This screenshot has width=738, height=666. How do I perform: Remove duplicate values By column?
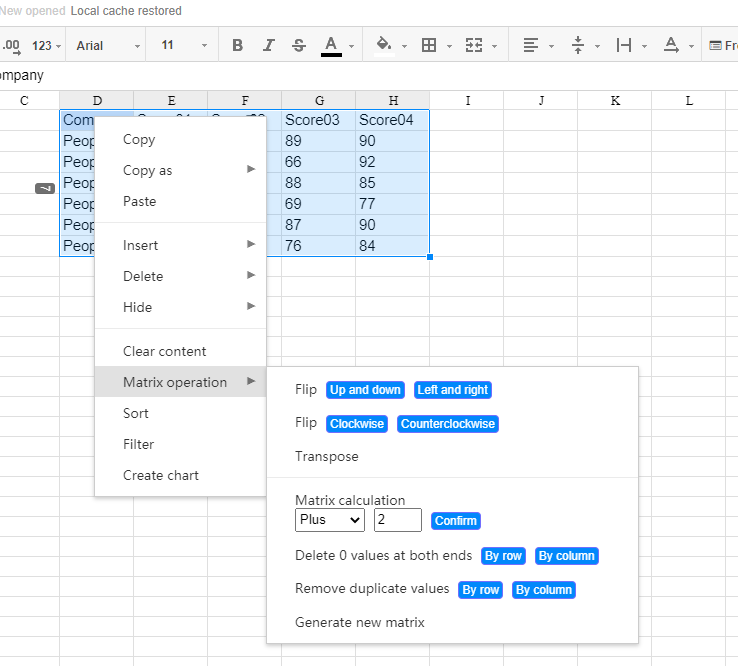pyautogui.click(x=544, y=590)
